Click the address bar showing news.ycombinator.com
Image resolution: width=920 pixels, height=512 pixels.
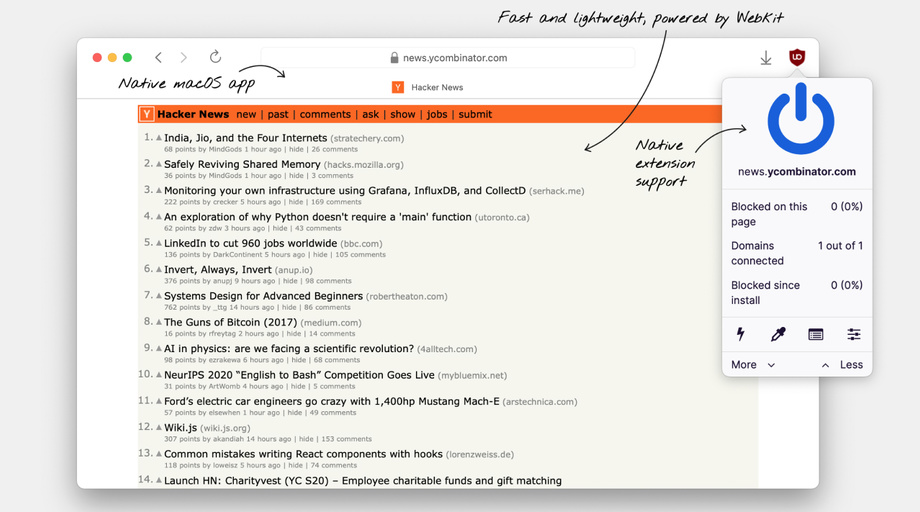pyautogui.click(x=448, y=57)
